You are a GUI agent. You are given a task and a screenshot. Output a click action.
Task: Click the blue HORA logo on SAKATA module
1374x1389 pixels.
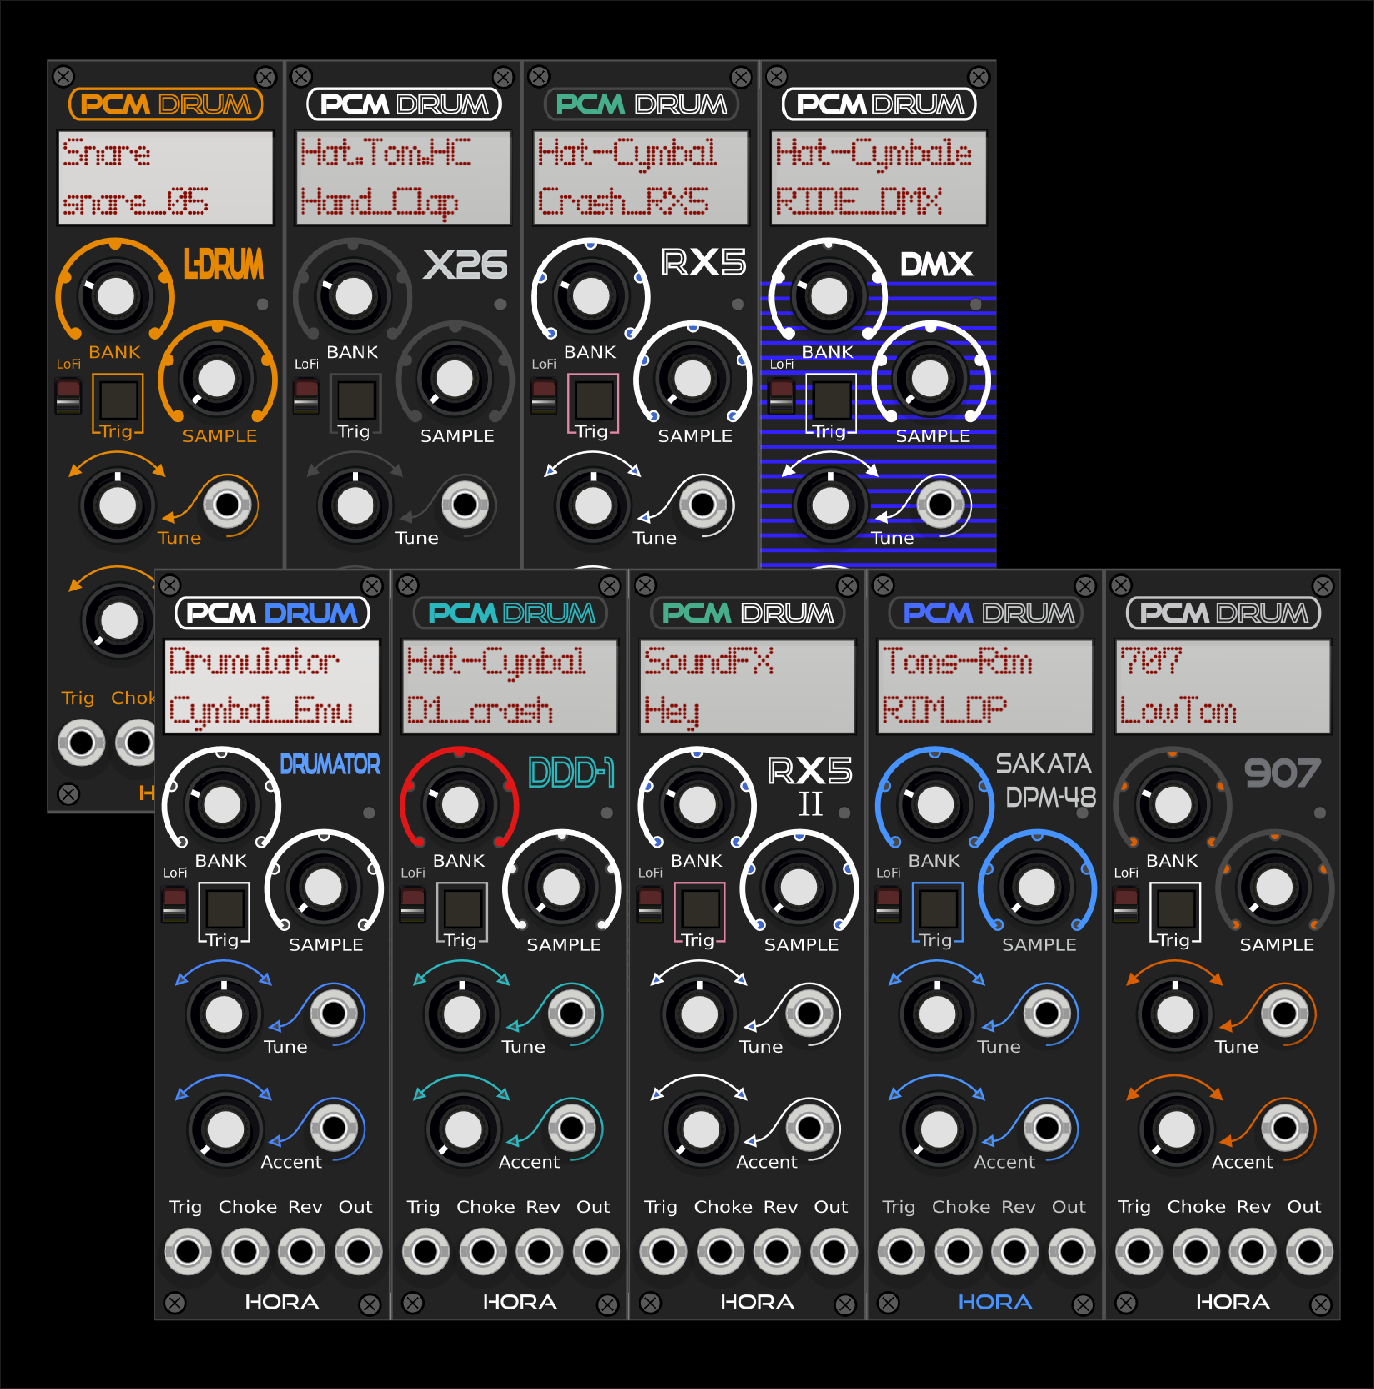(x=995, y=1302)
